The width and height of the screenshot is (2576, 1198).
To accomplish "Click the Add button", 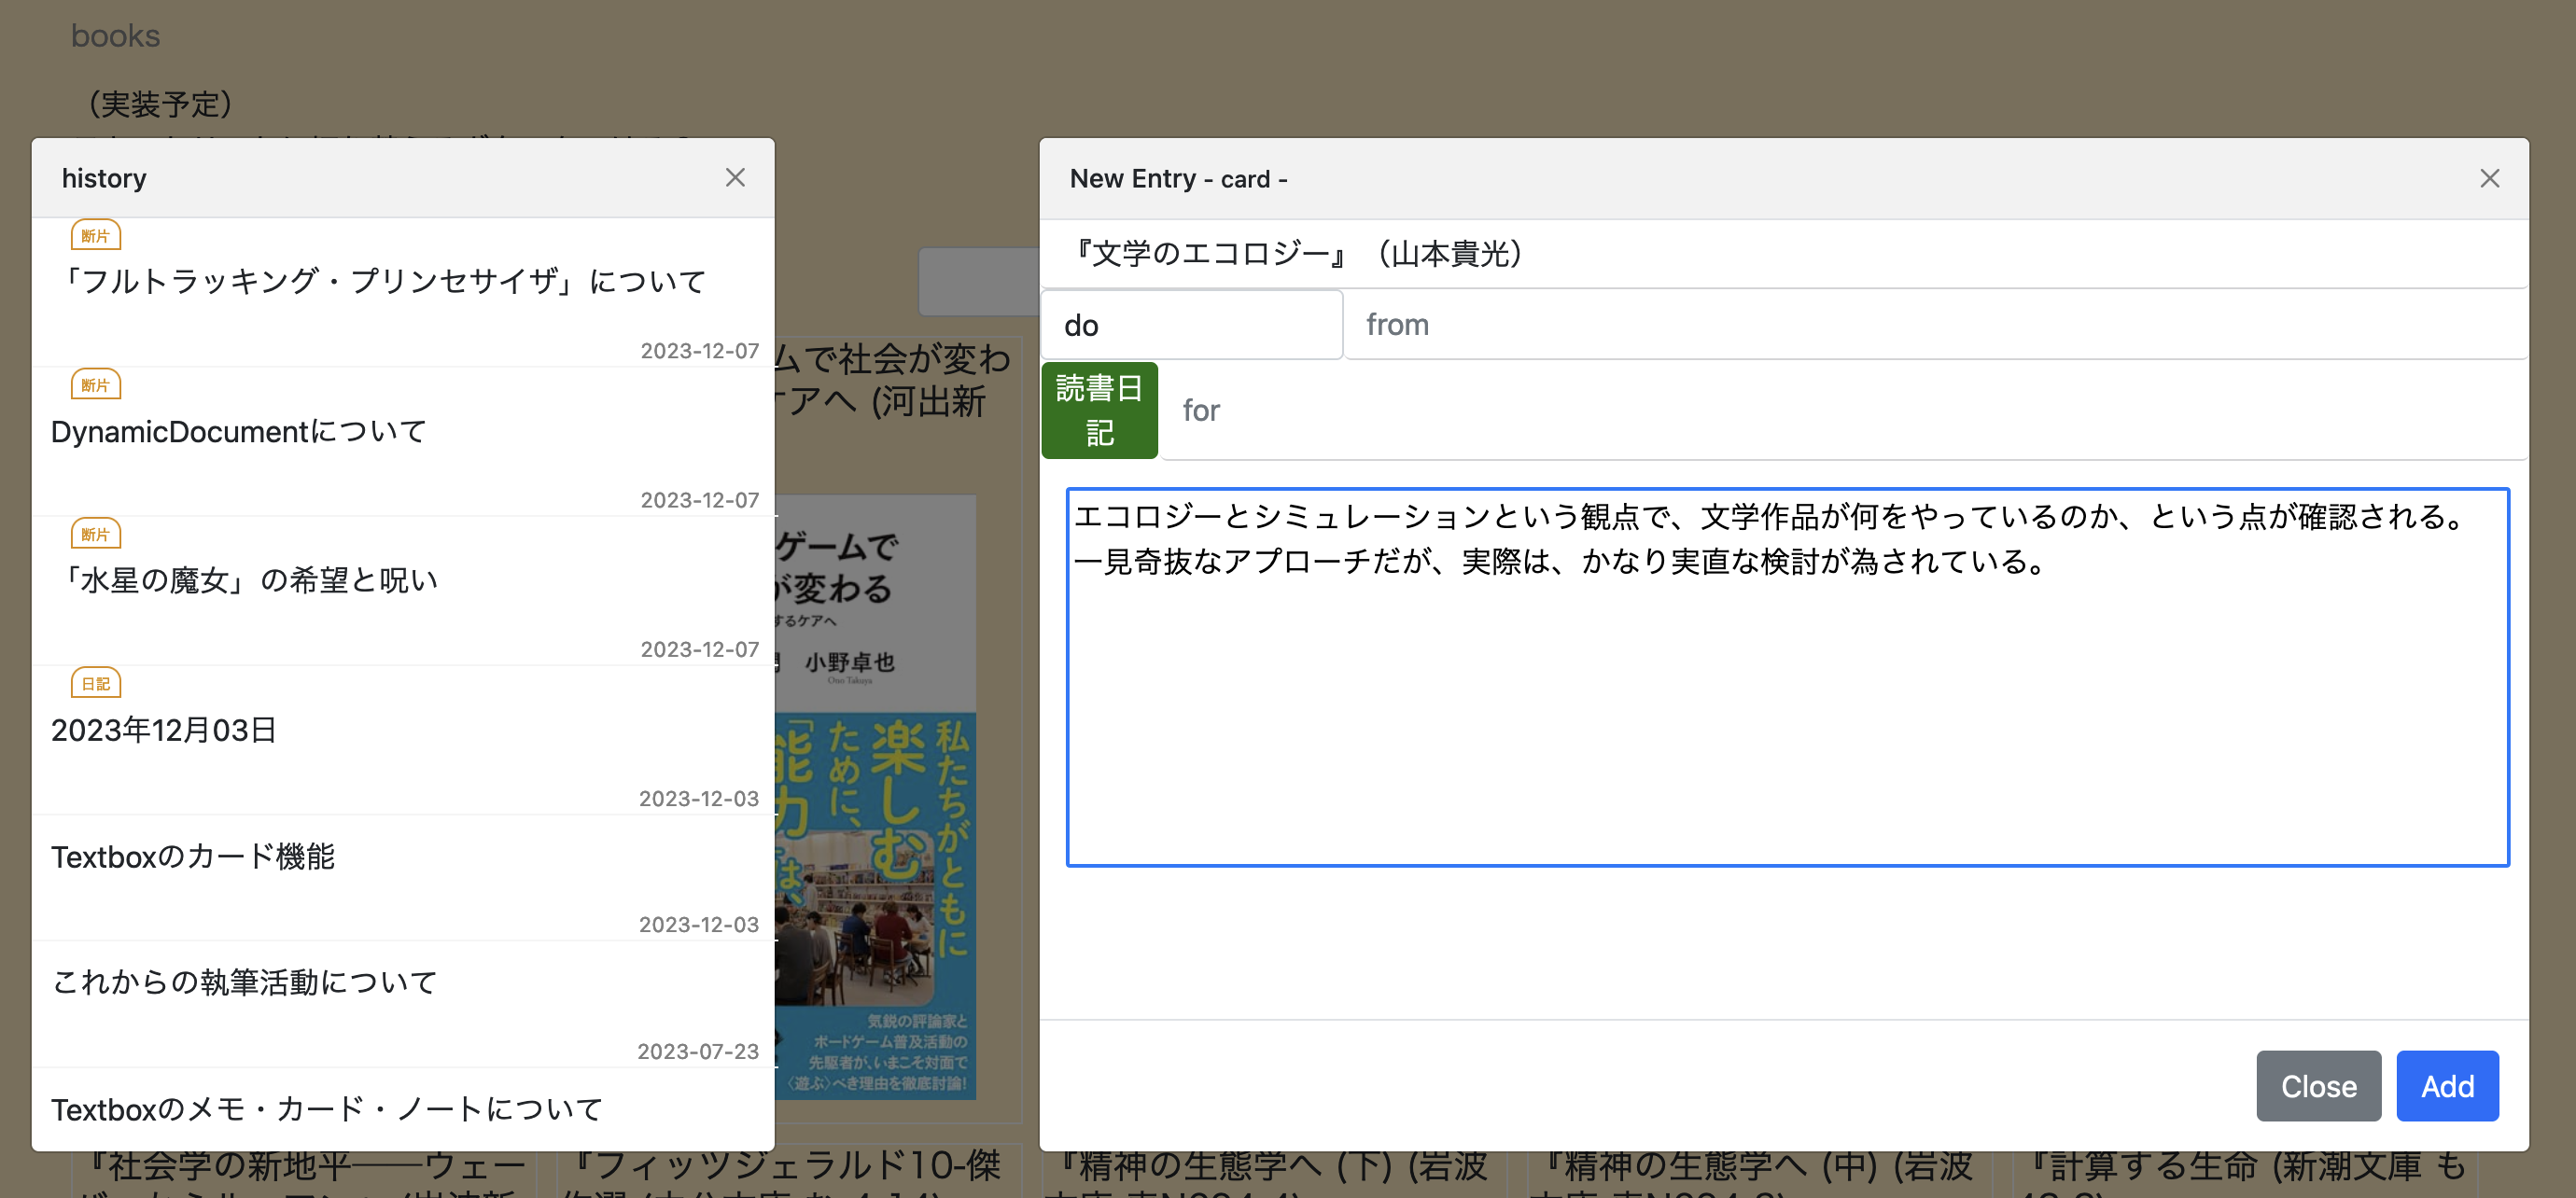I will pyautogui.click(x=2446, y=1086).
